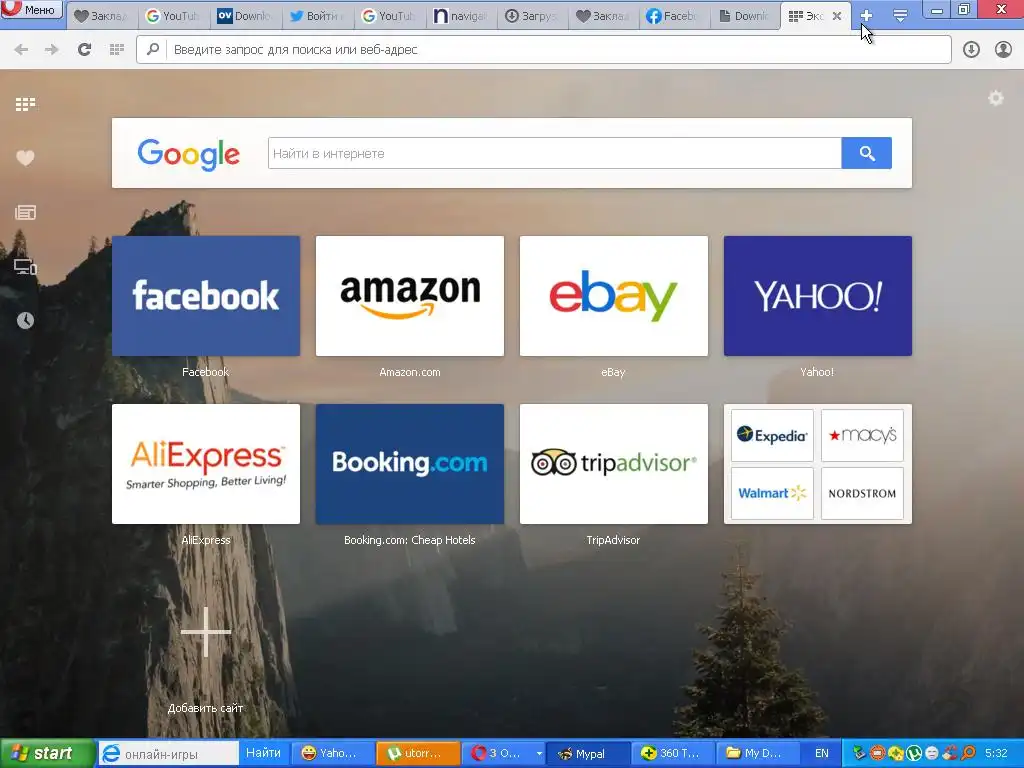Click the EN language indicator
This screenshot has height=768, width=1024.
tap(822, 754)
